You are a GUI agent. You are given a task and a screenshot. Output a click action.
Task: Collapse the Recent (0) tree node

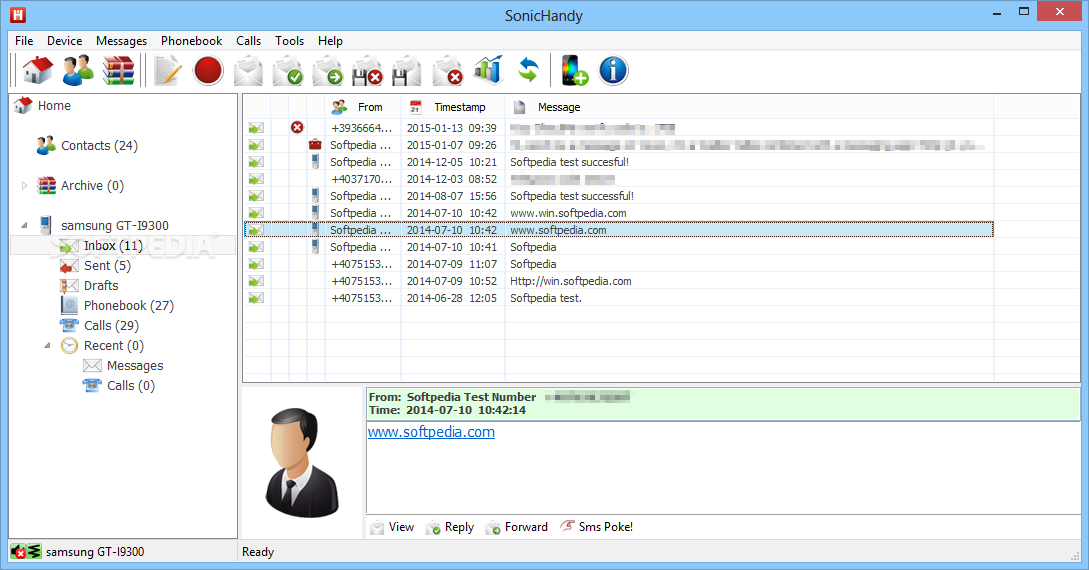pos(47,345)
